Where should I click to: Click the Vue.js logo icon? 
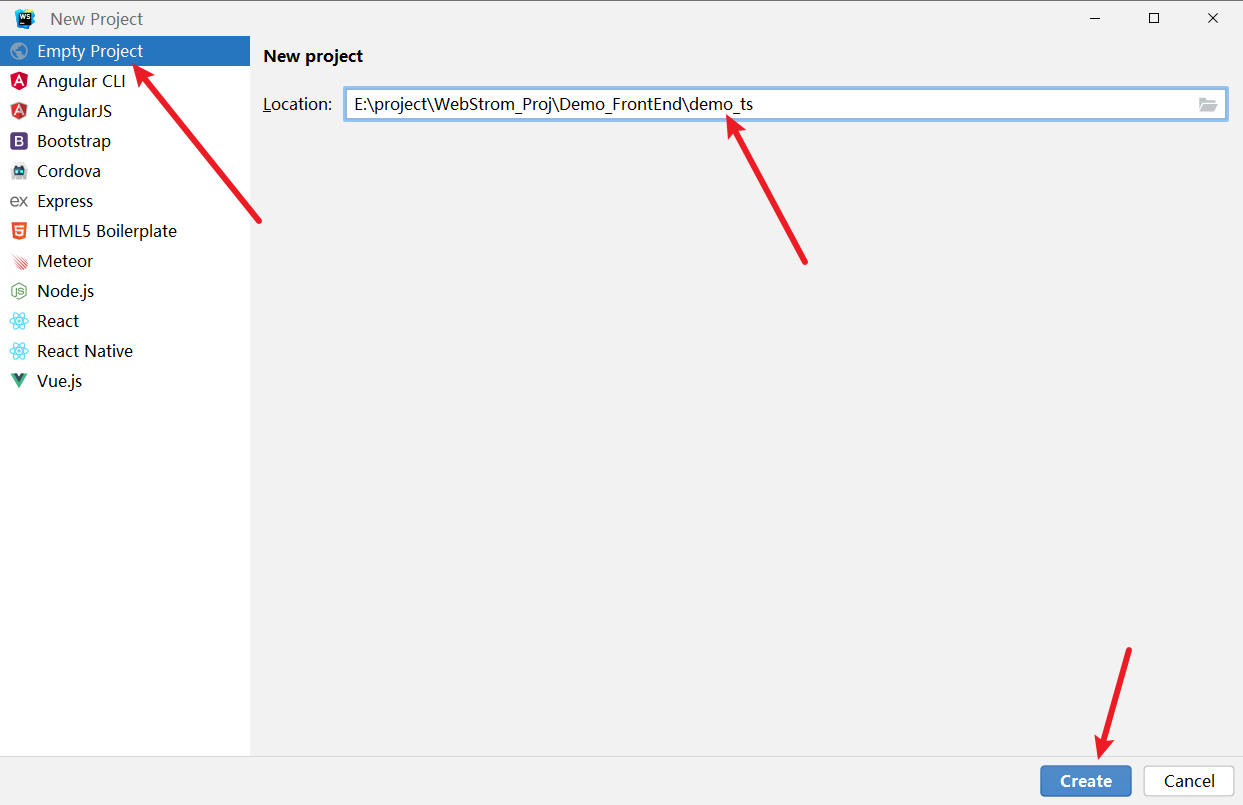point(19,381)
